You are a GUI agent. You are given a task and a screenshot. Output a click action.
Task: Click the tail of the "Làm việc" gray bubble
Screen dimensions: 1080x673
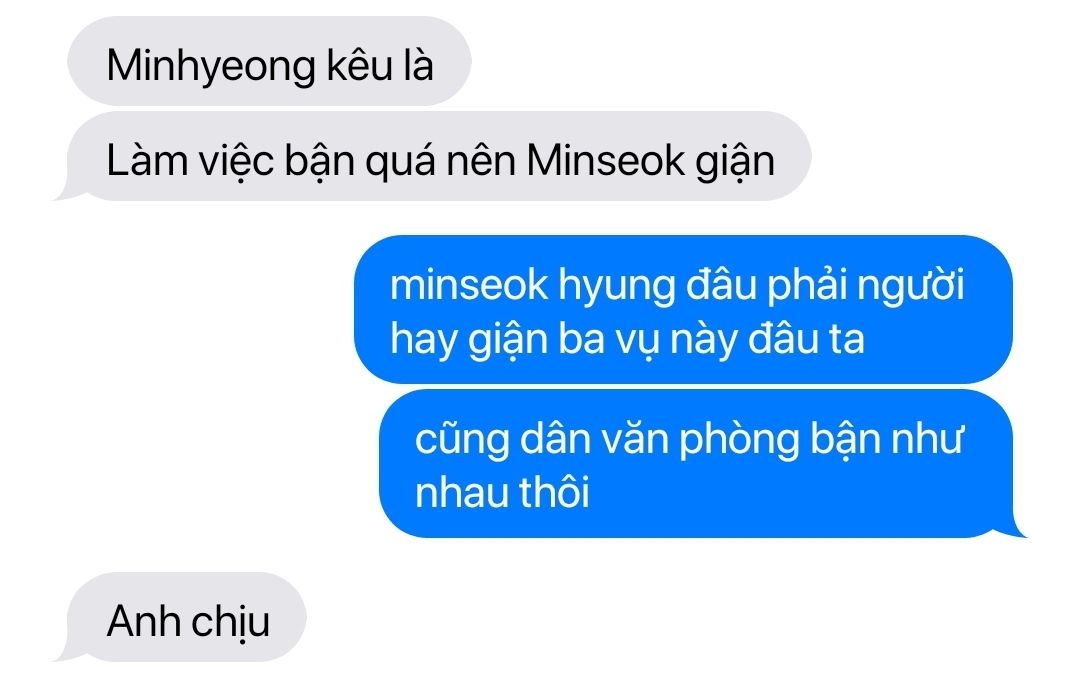coord(66,189)
